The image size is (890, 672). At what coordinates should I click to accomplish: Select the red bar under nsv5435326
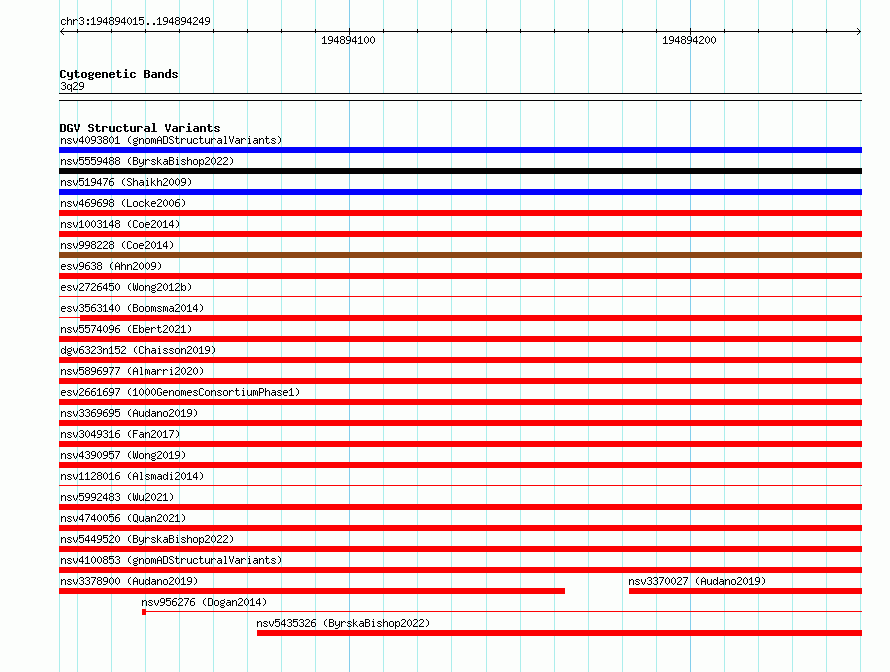click(559, 633)
